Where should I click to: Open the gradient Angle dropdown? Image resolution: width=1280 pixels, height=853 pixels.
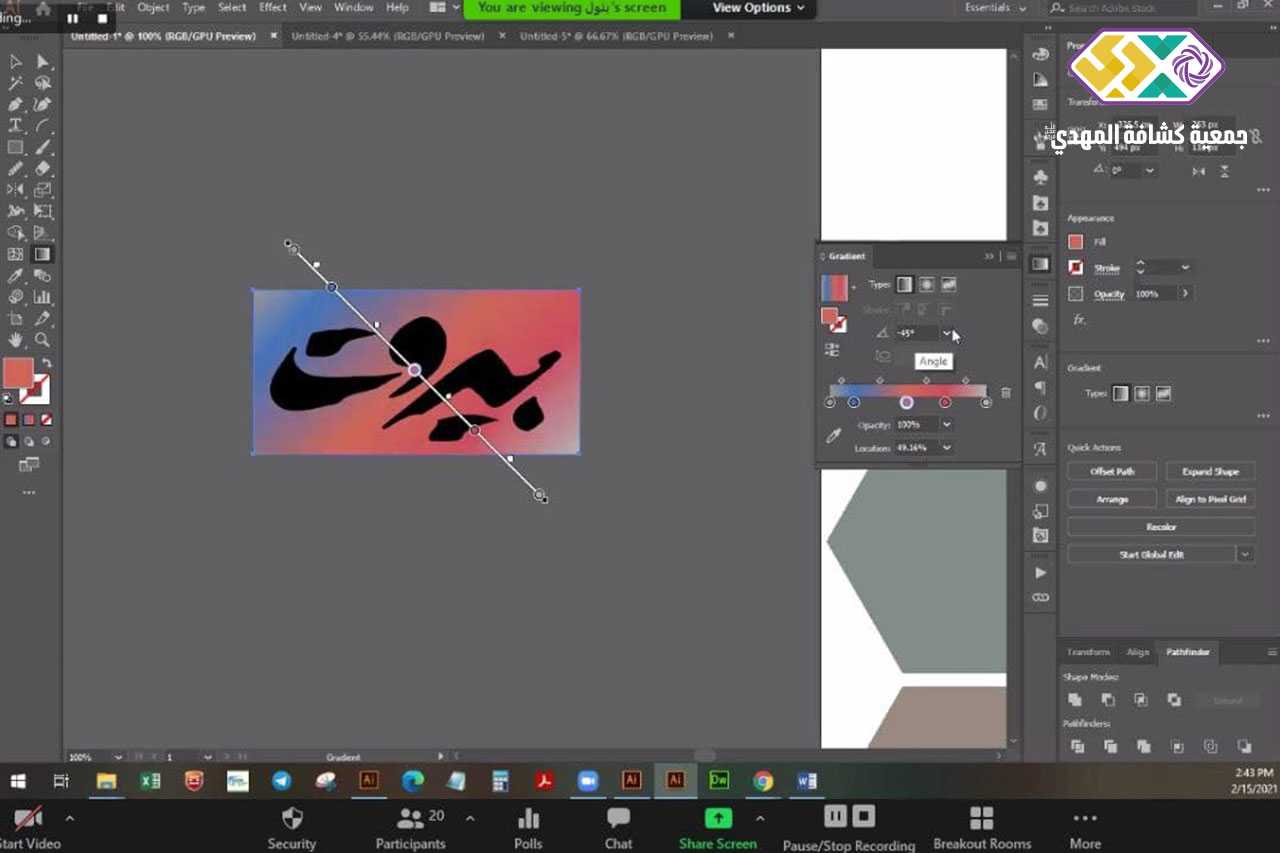(x=947, y=333)
